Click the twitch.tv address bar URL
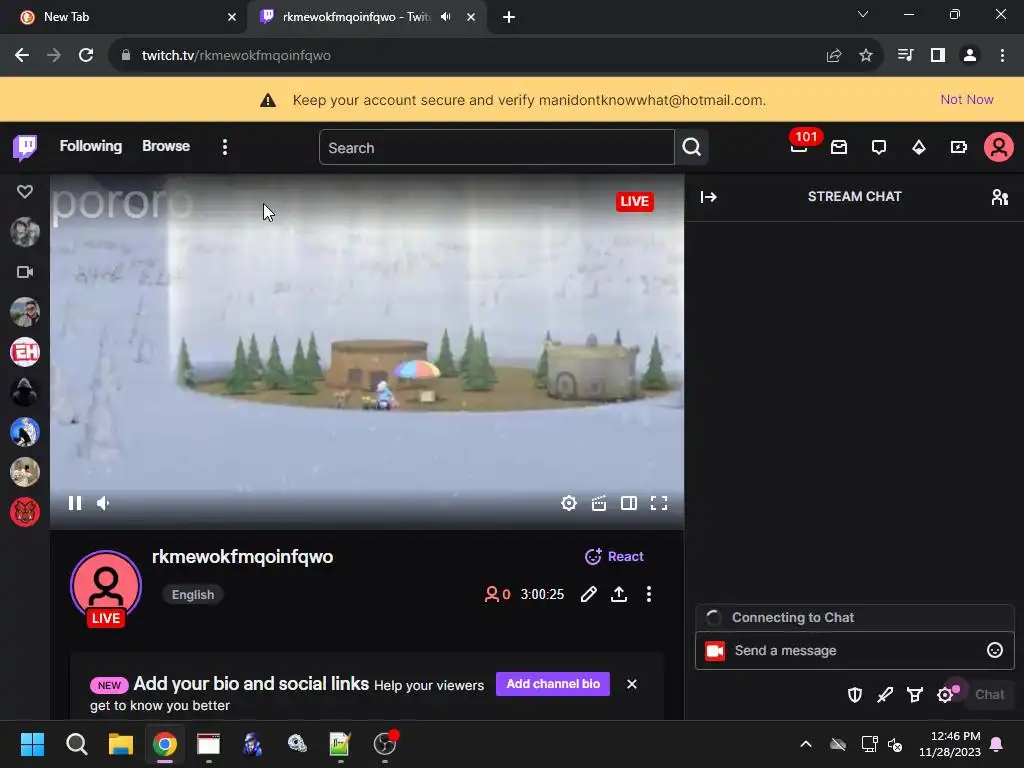Screen dimensions: 1024x768 [x=236, y=56]
